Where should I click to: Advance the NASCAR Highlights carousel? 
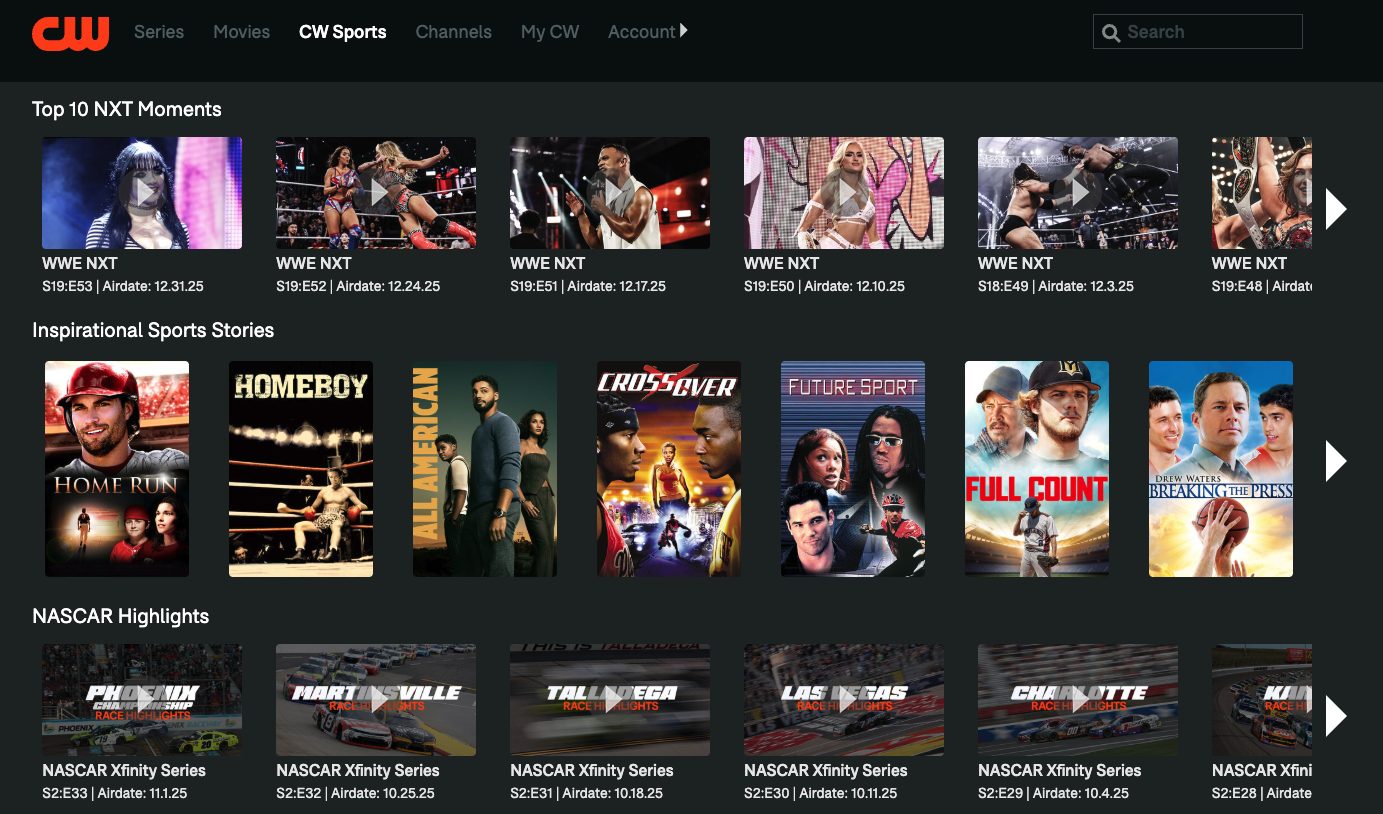coord(1336,715)
